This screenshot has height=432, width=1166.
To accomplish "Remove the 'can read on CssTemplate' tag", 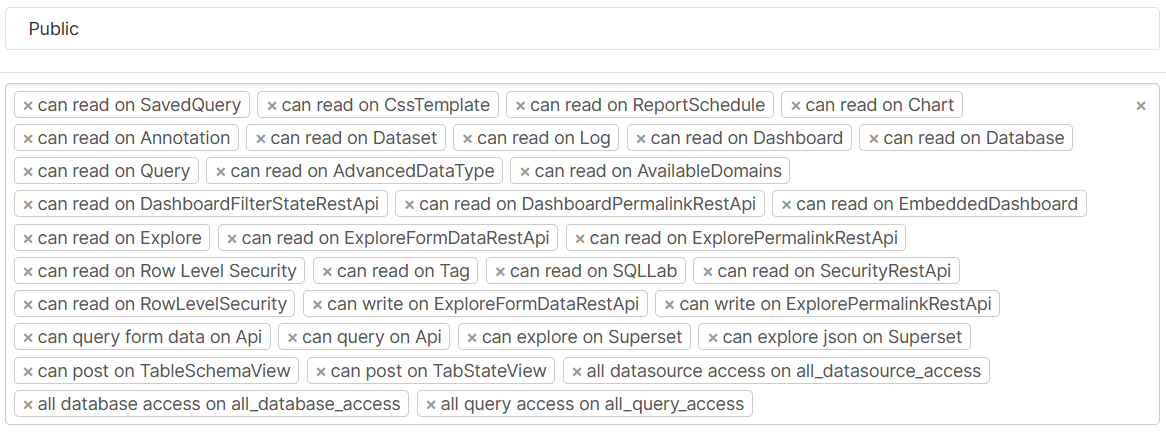I will 272,105.
